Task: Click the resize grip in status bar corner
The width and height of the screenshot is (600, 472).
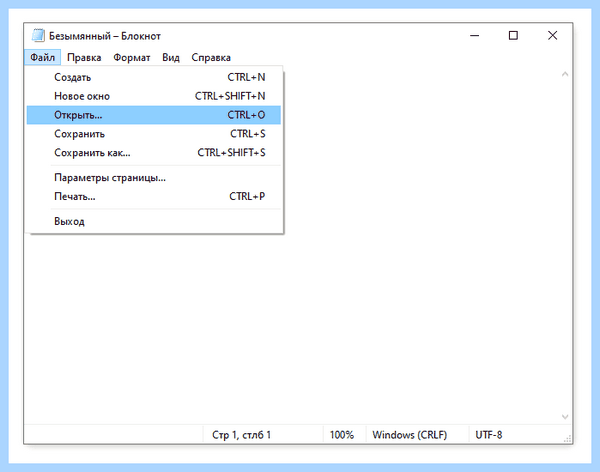Action: [x=567, y=439]
